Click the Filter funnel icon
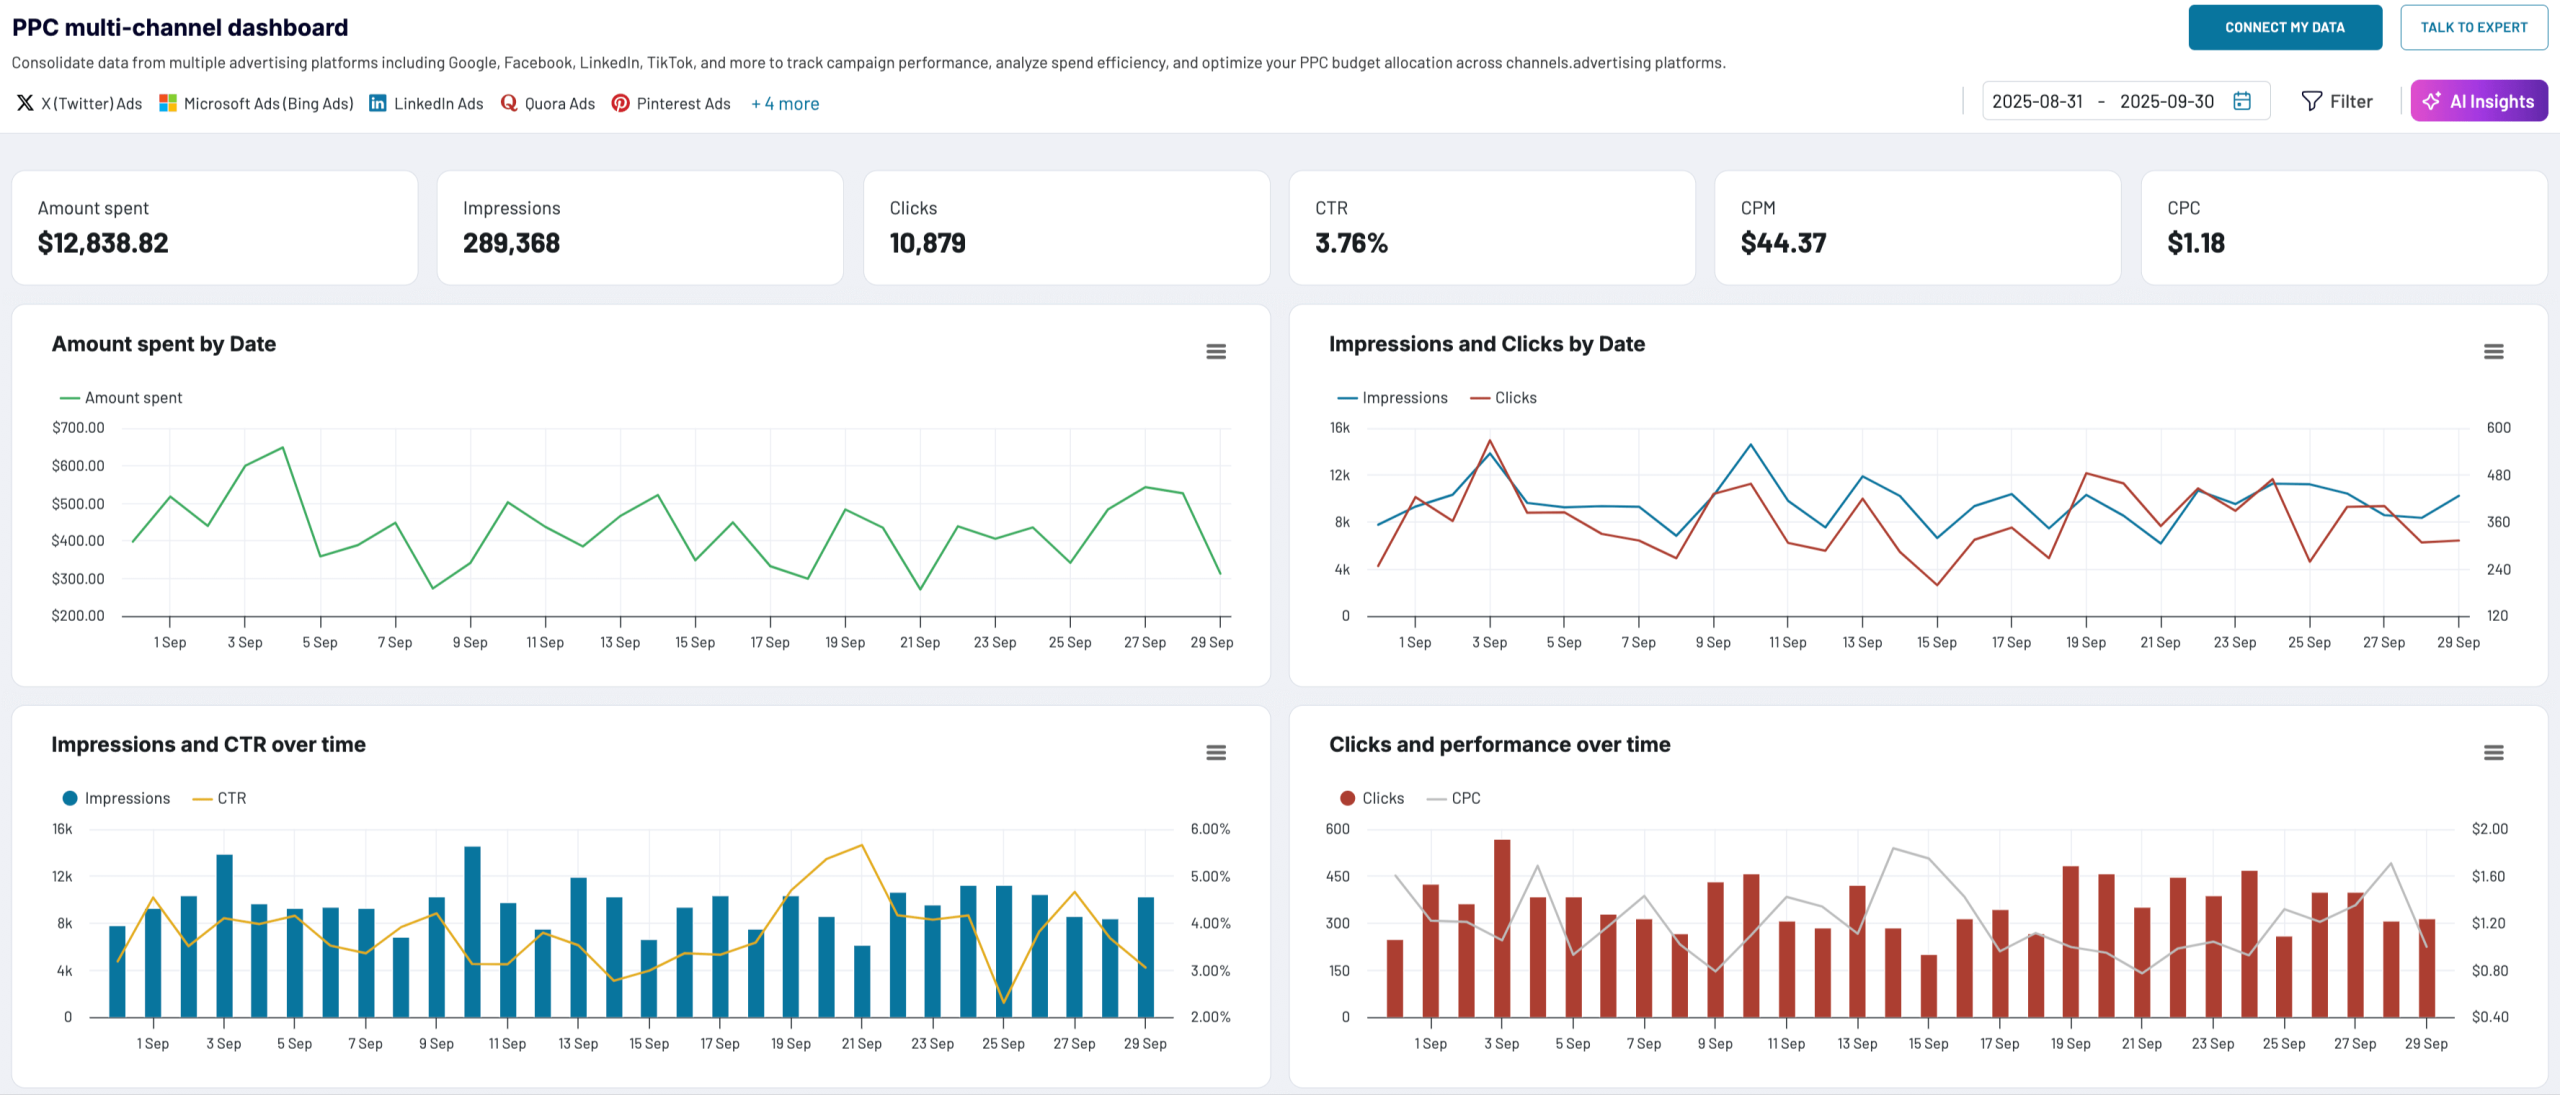Viewport: 2560px width, 1095px height. pos(2311,101)
